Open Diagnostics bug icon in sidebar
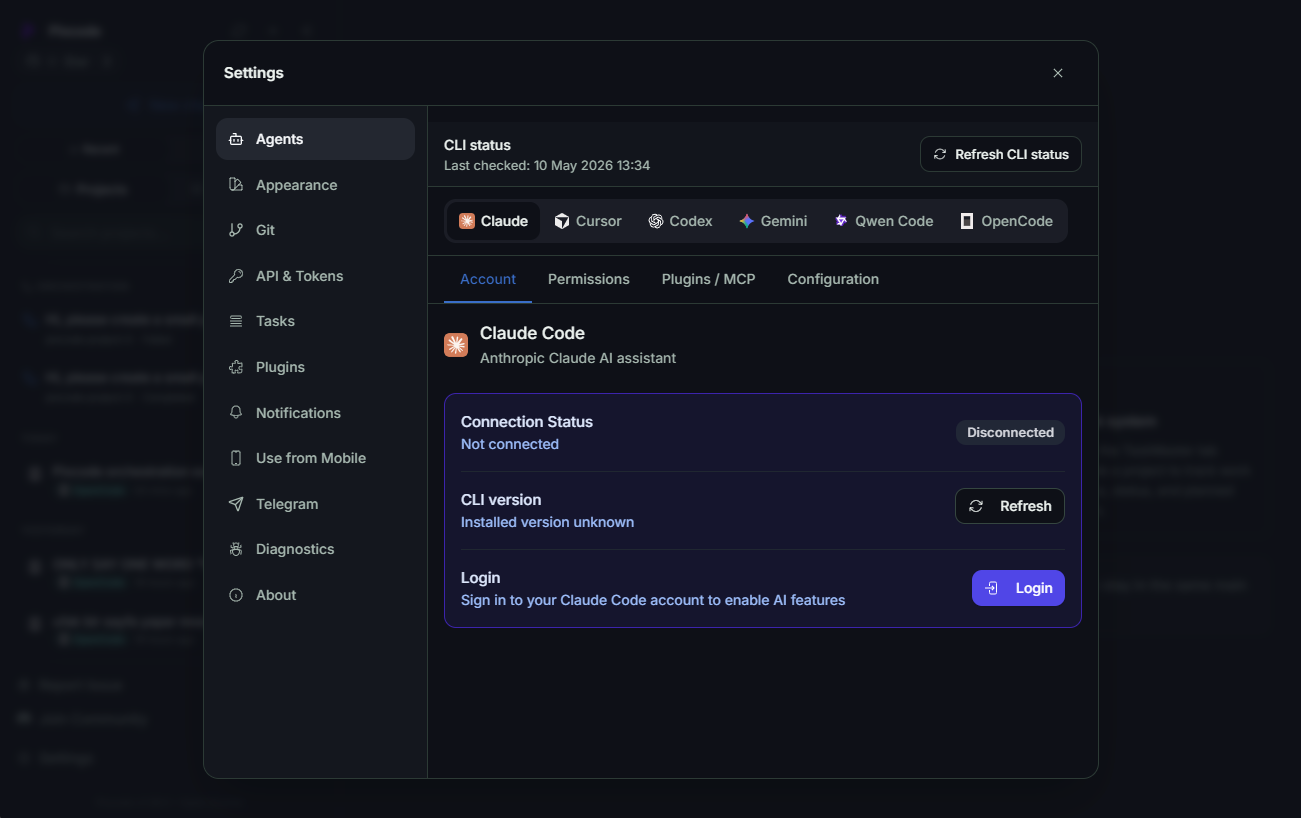 pyautogui.click(x=236, y=549)
